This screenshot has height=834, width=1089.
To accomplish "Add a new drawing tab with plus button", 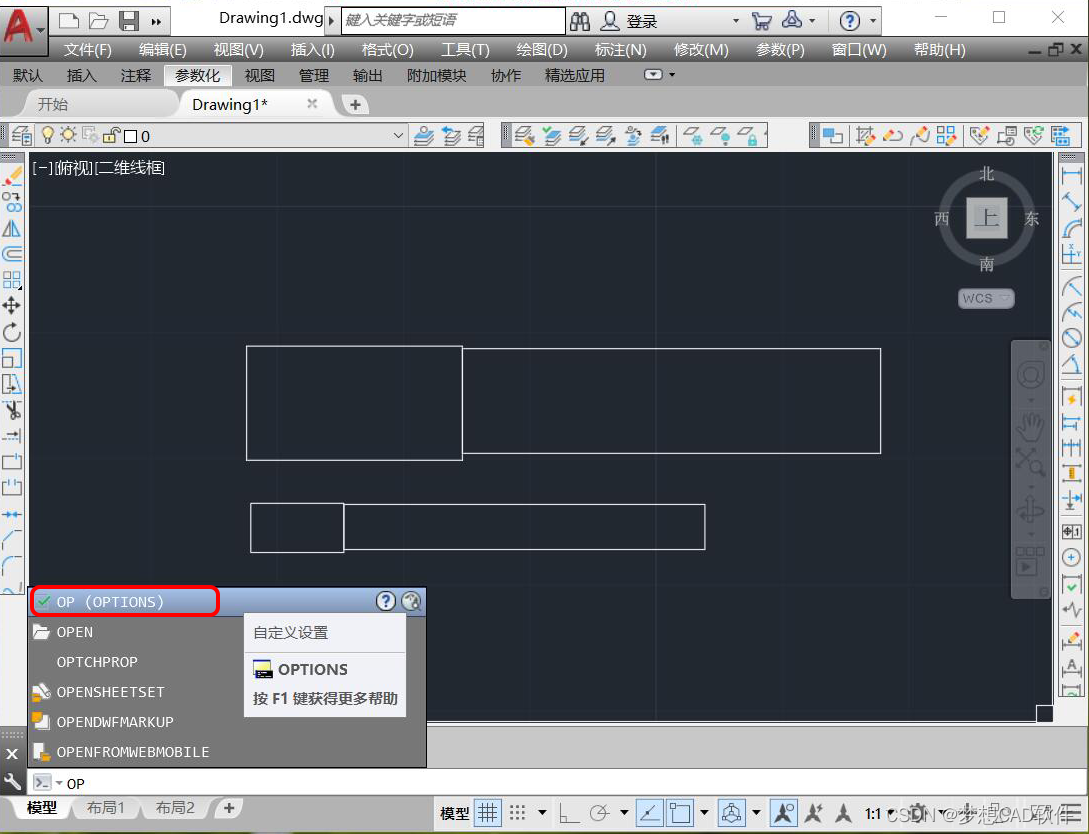I will [355, 105].
